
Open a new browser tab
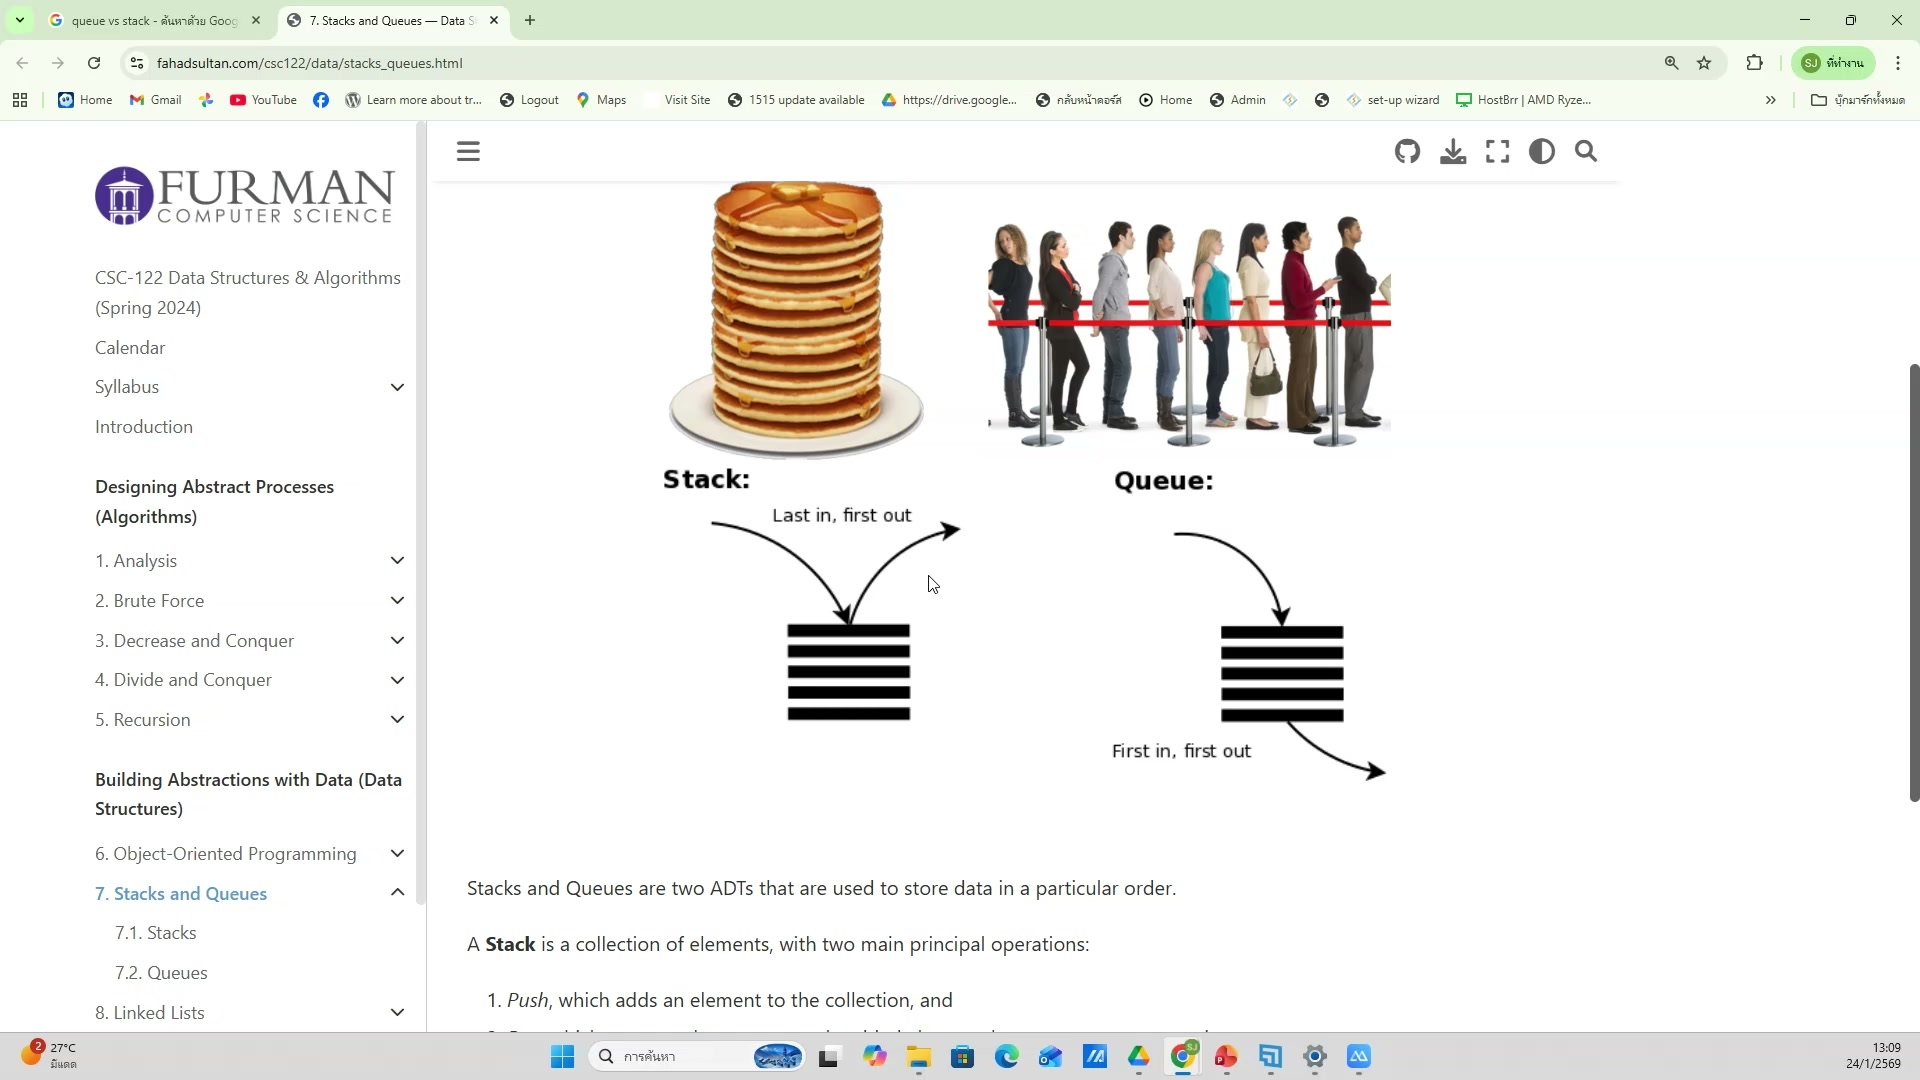(530, 20)
